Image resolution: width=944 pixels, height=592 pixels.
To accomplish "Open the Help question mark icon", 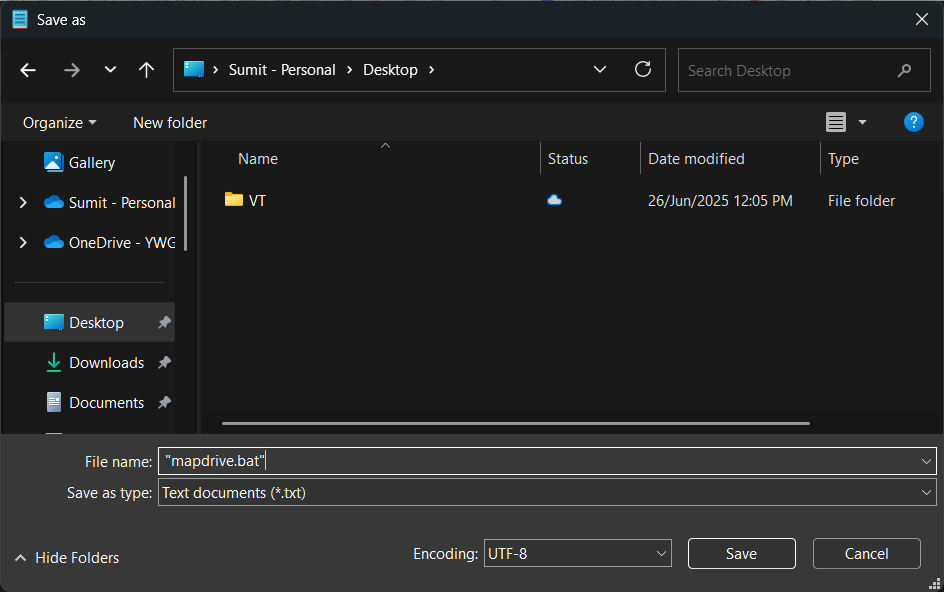I will coord(913,122).
